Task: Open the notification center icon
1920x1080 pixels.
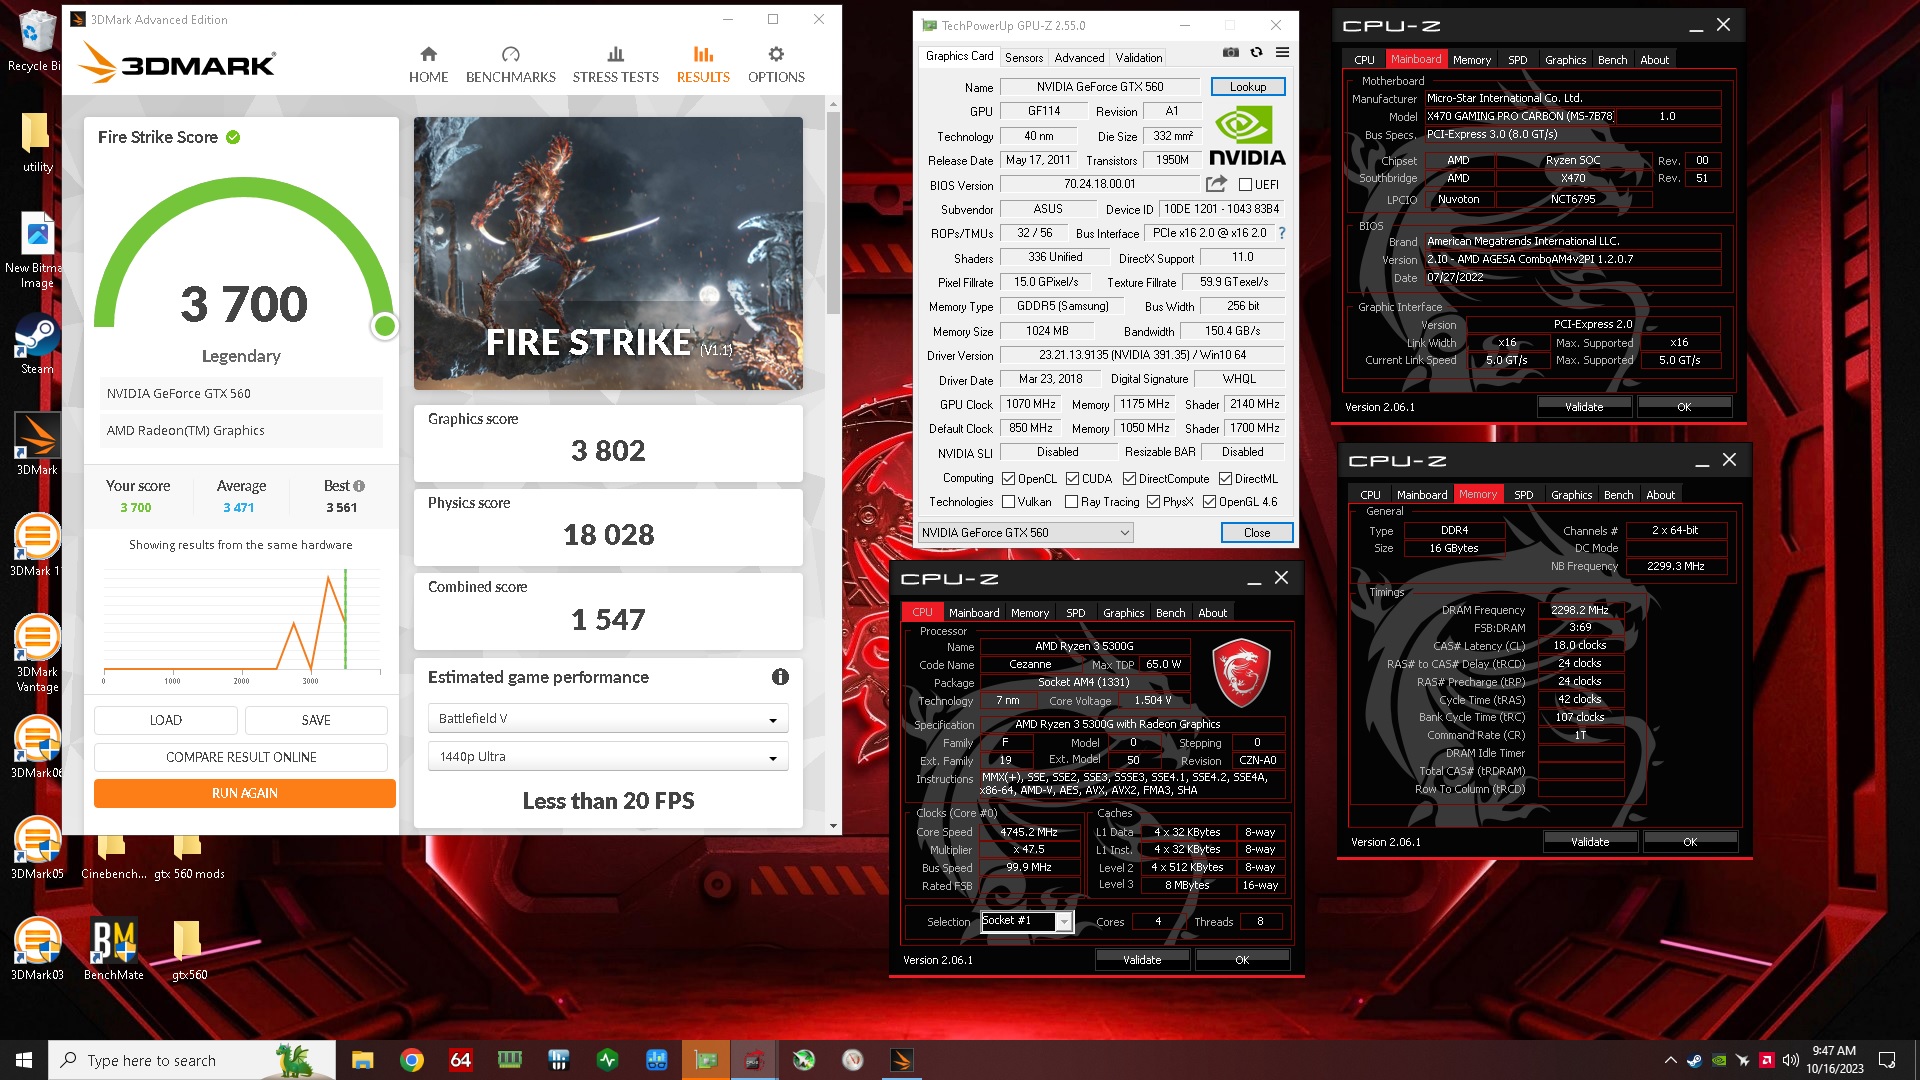Action: (x=1887, y=1060)
